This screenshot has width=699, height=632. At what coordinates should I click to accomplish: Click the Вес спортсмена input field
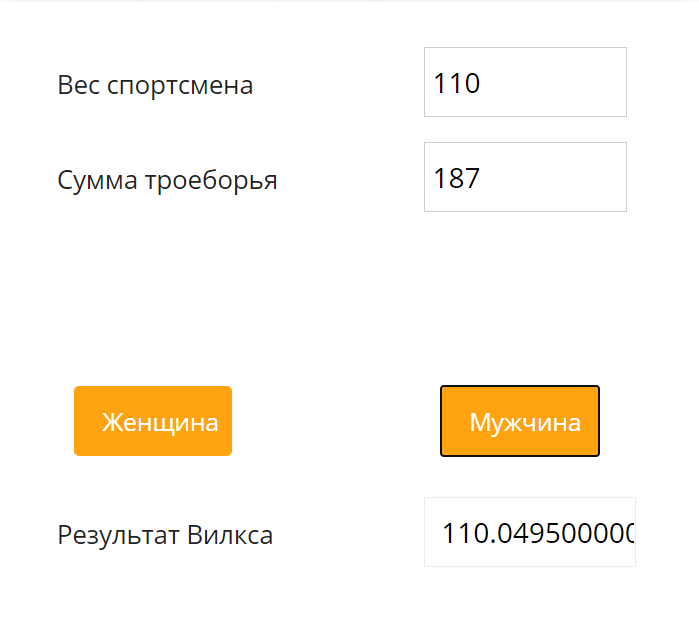click(x=525, y=83)
